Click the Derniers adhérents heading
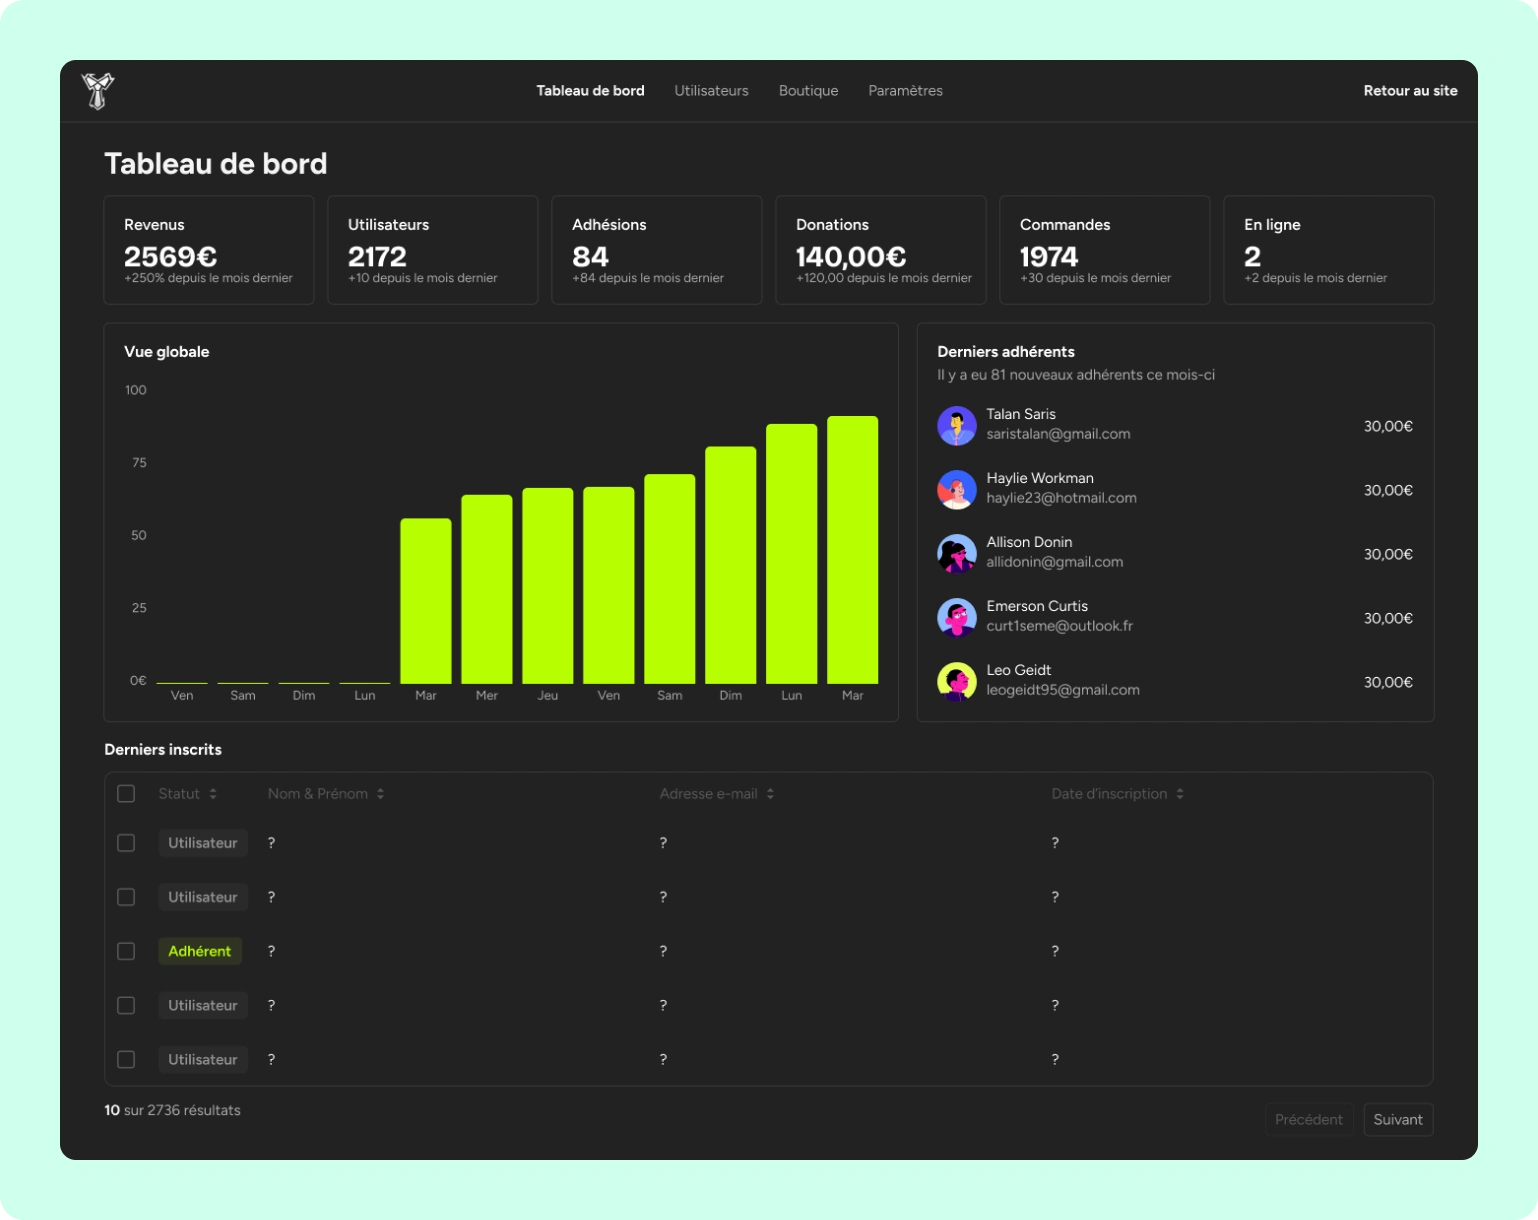 (1006, 352)
